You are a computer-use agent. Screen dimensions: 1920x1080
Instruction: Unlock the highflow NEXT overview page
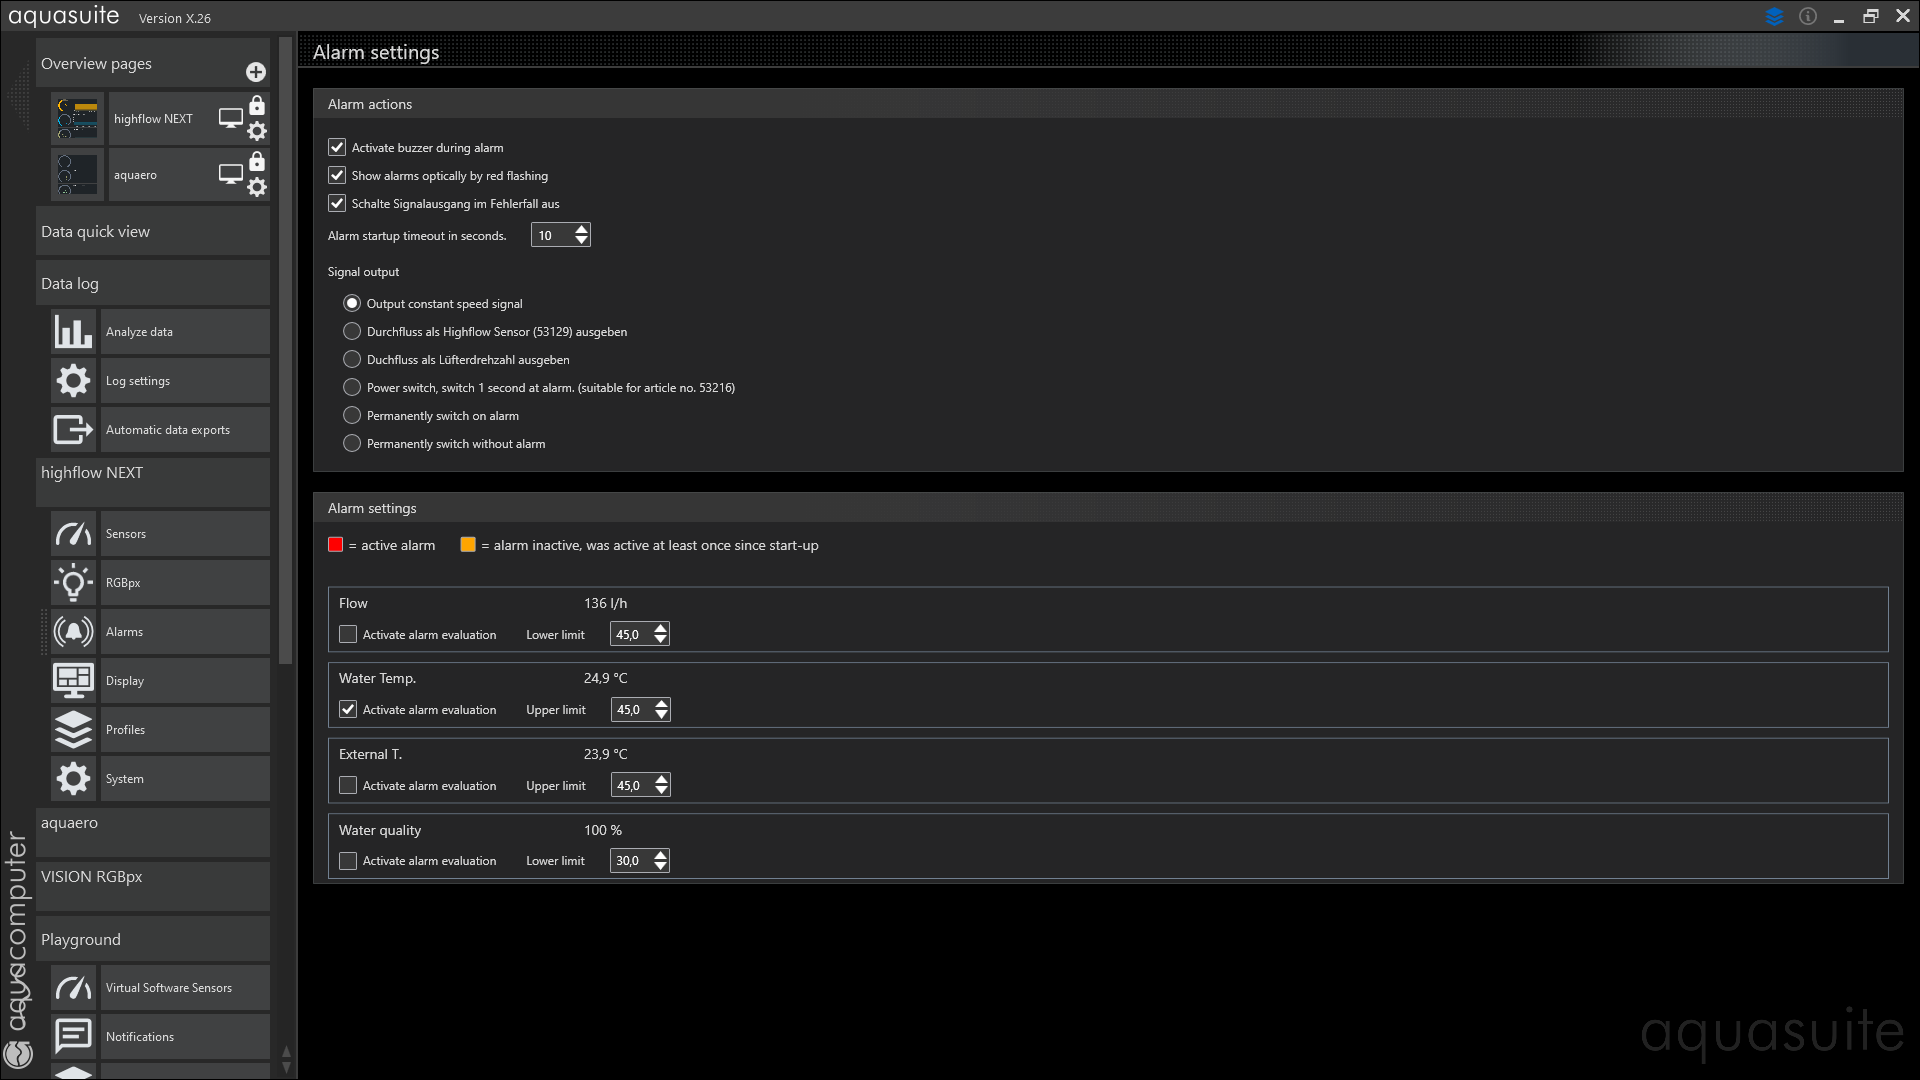(257, 105)
